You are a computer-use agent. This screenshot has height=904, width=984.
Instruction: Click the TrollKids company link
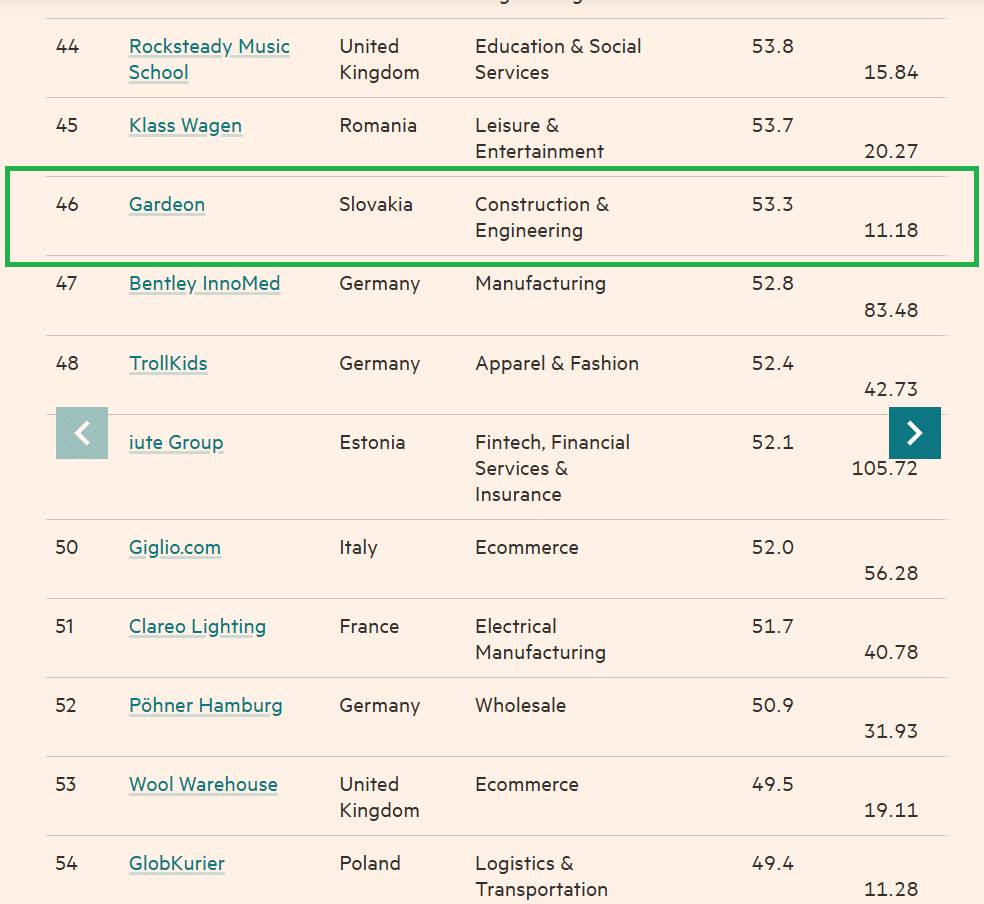tap(167, 363)
